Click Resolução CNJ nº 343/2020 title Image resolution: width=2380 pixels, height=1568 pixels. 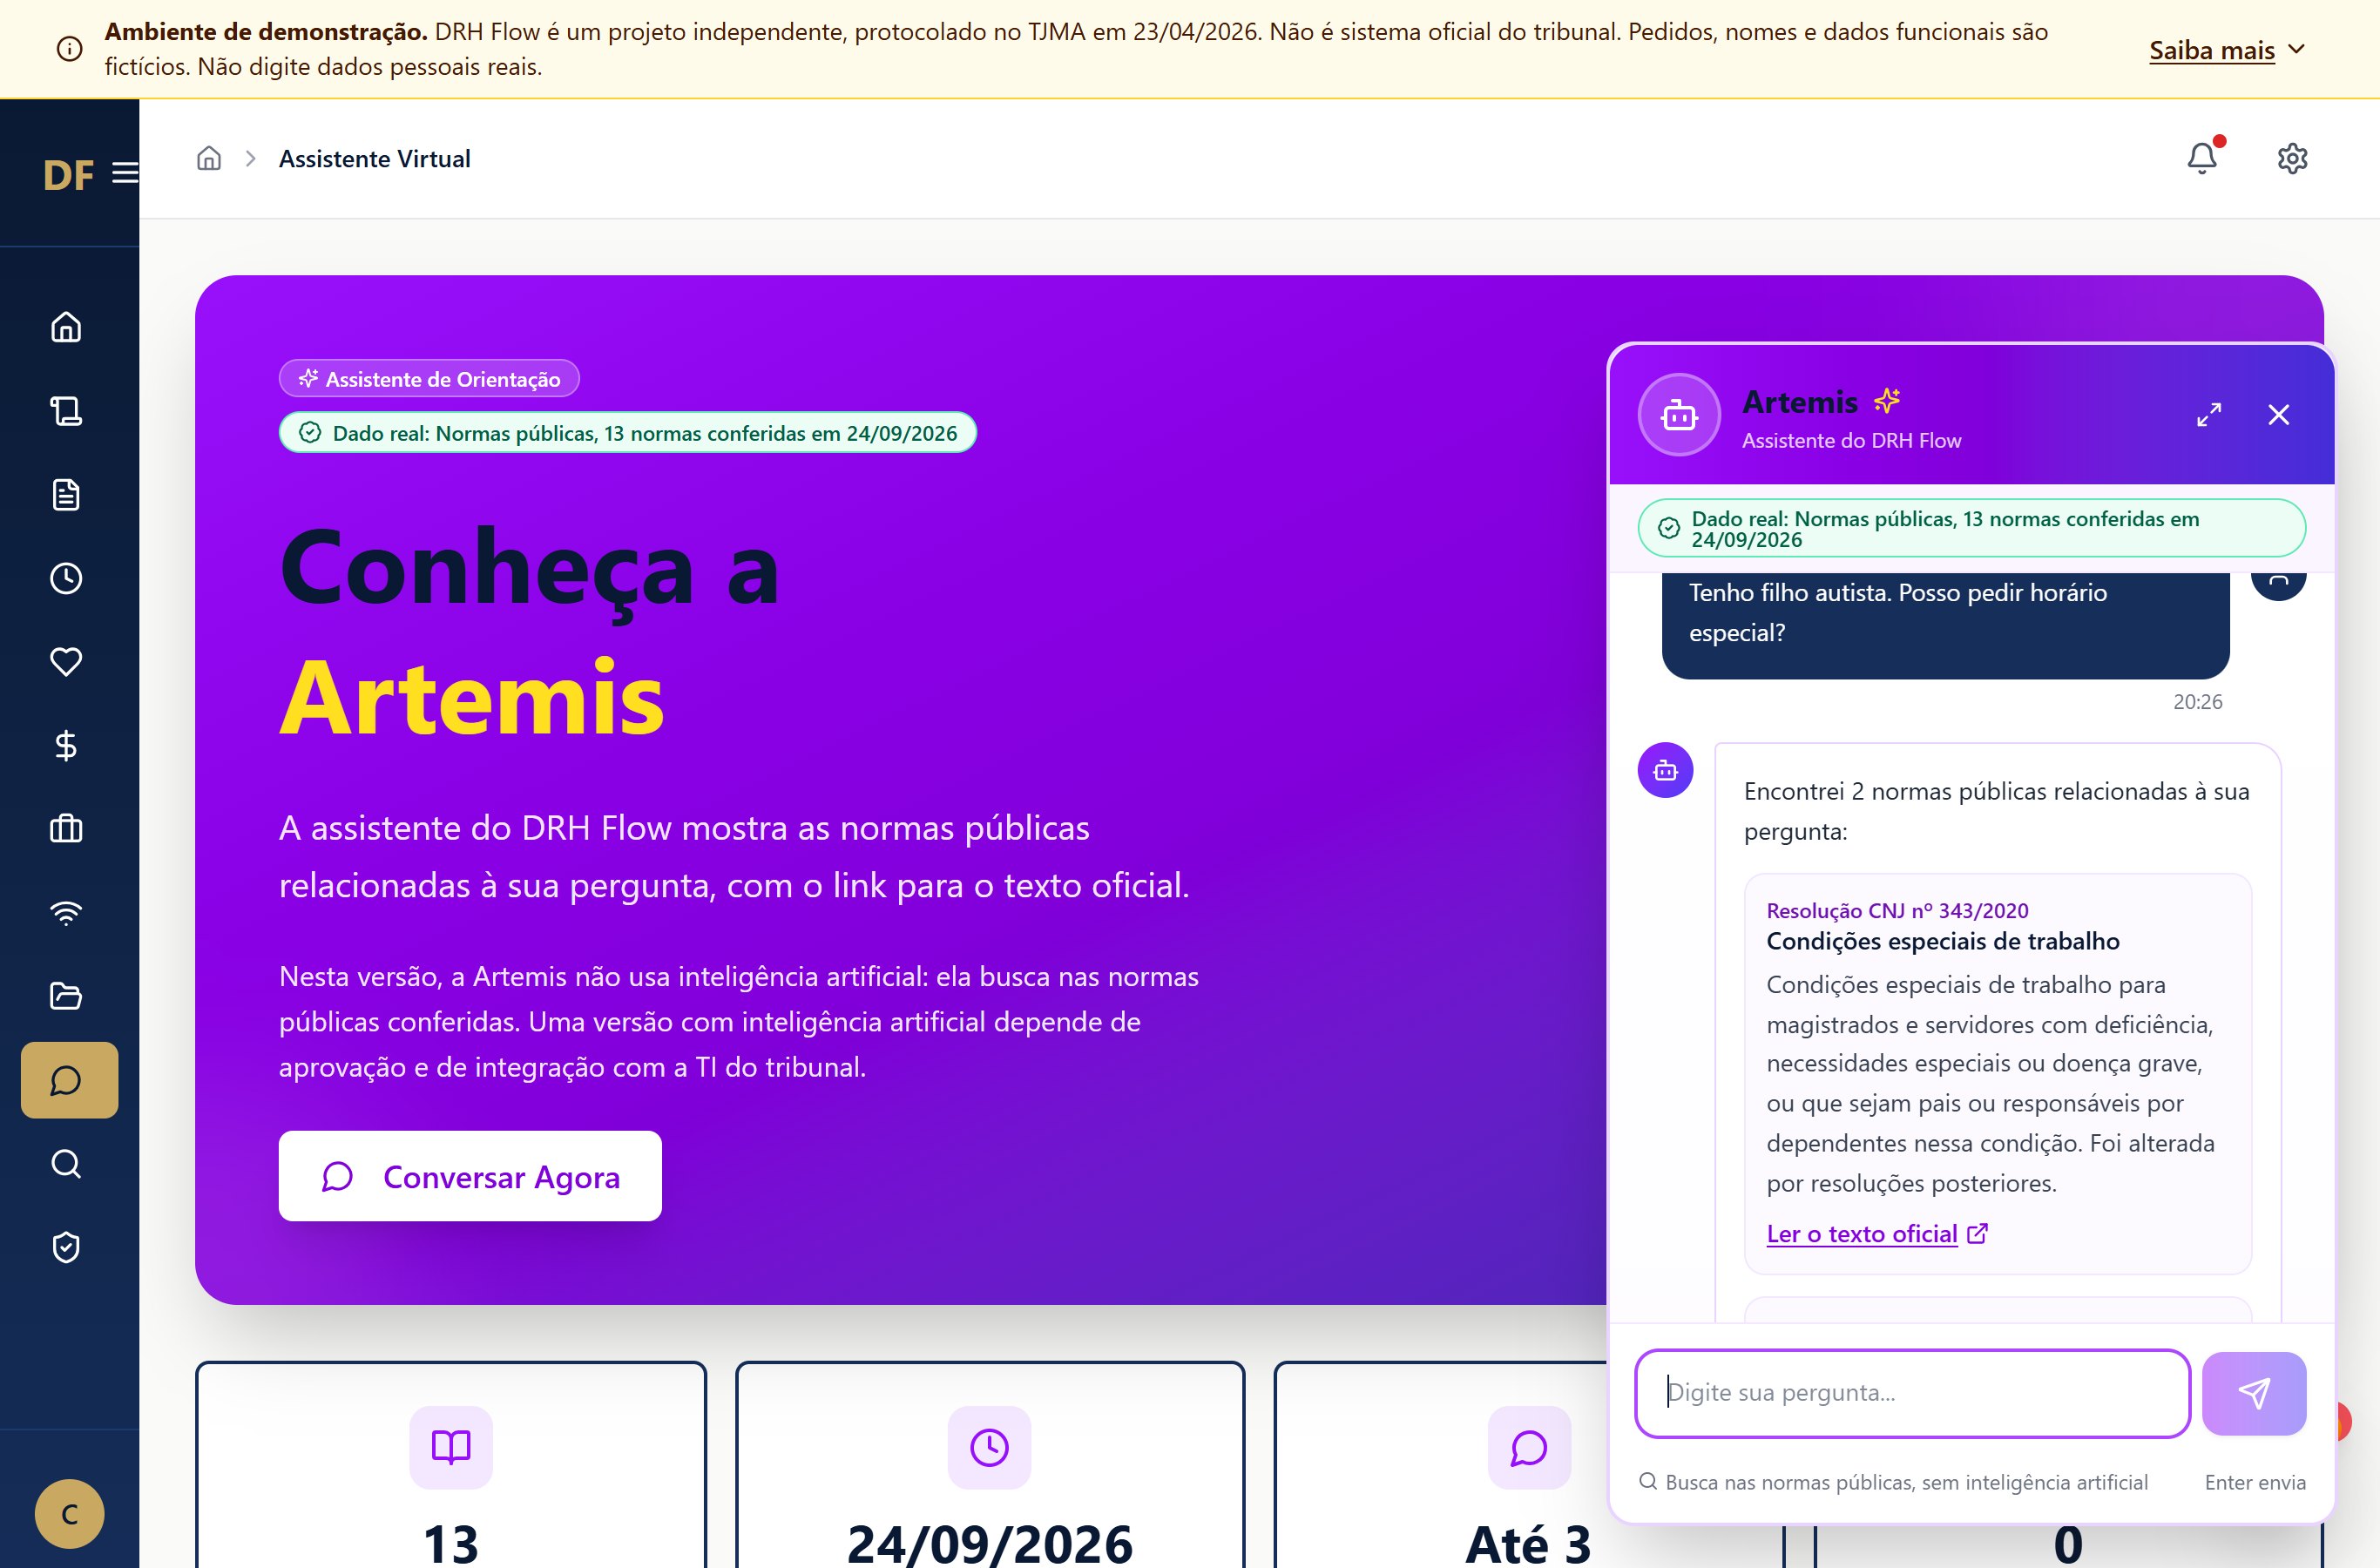1897,910
